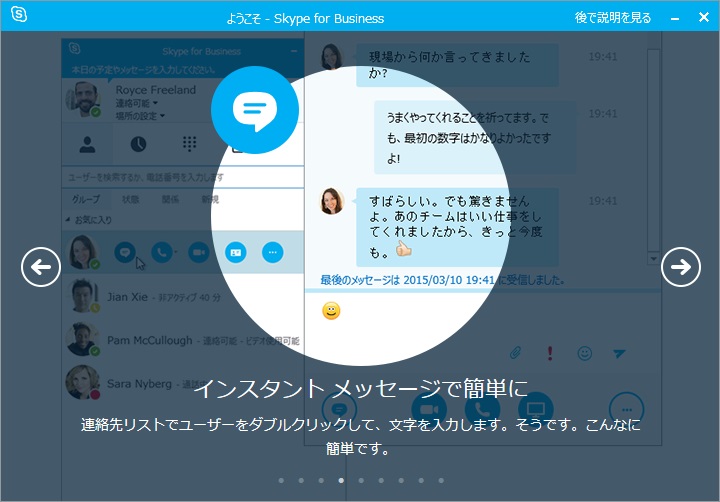The width and height of the screenshot is (720, 502).
Task: Click the highlighted favorite contact's photo
Action: pos(83,252)
